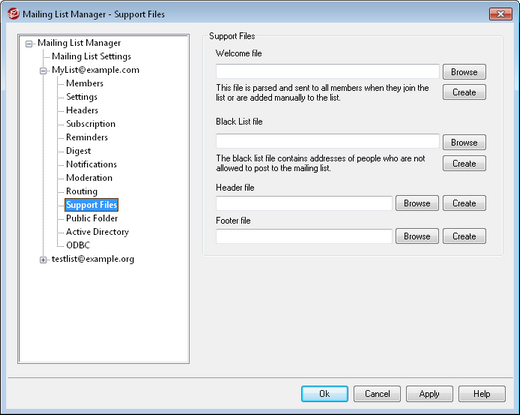
Task: Select the Subscription tree item
Action: [x=91, y=124]
